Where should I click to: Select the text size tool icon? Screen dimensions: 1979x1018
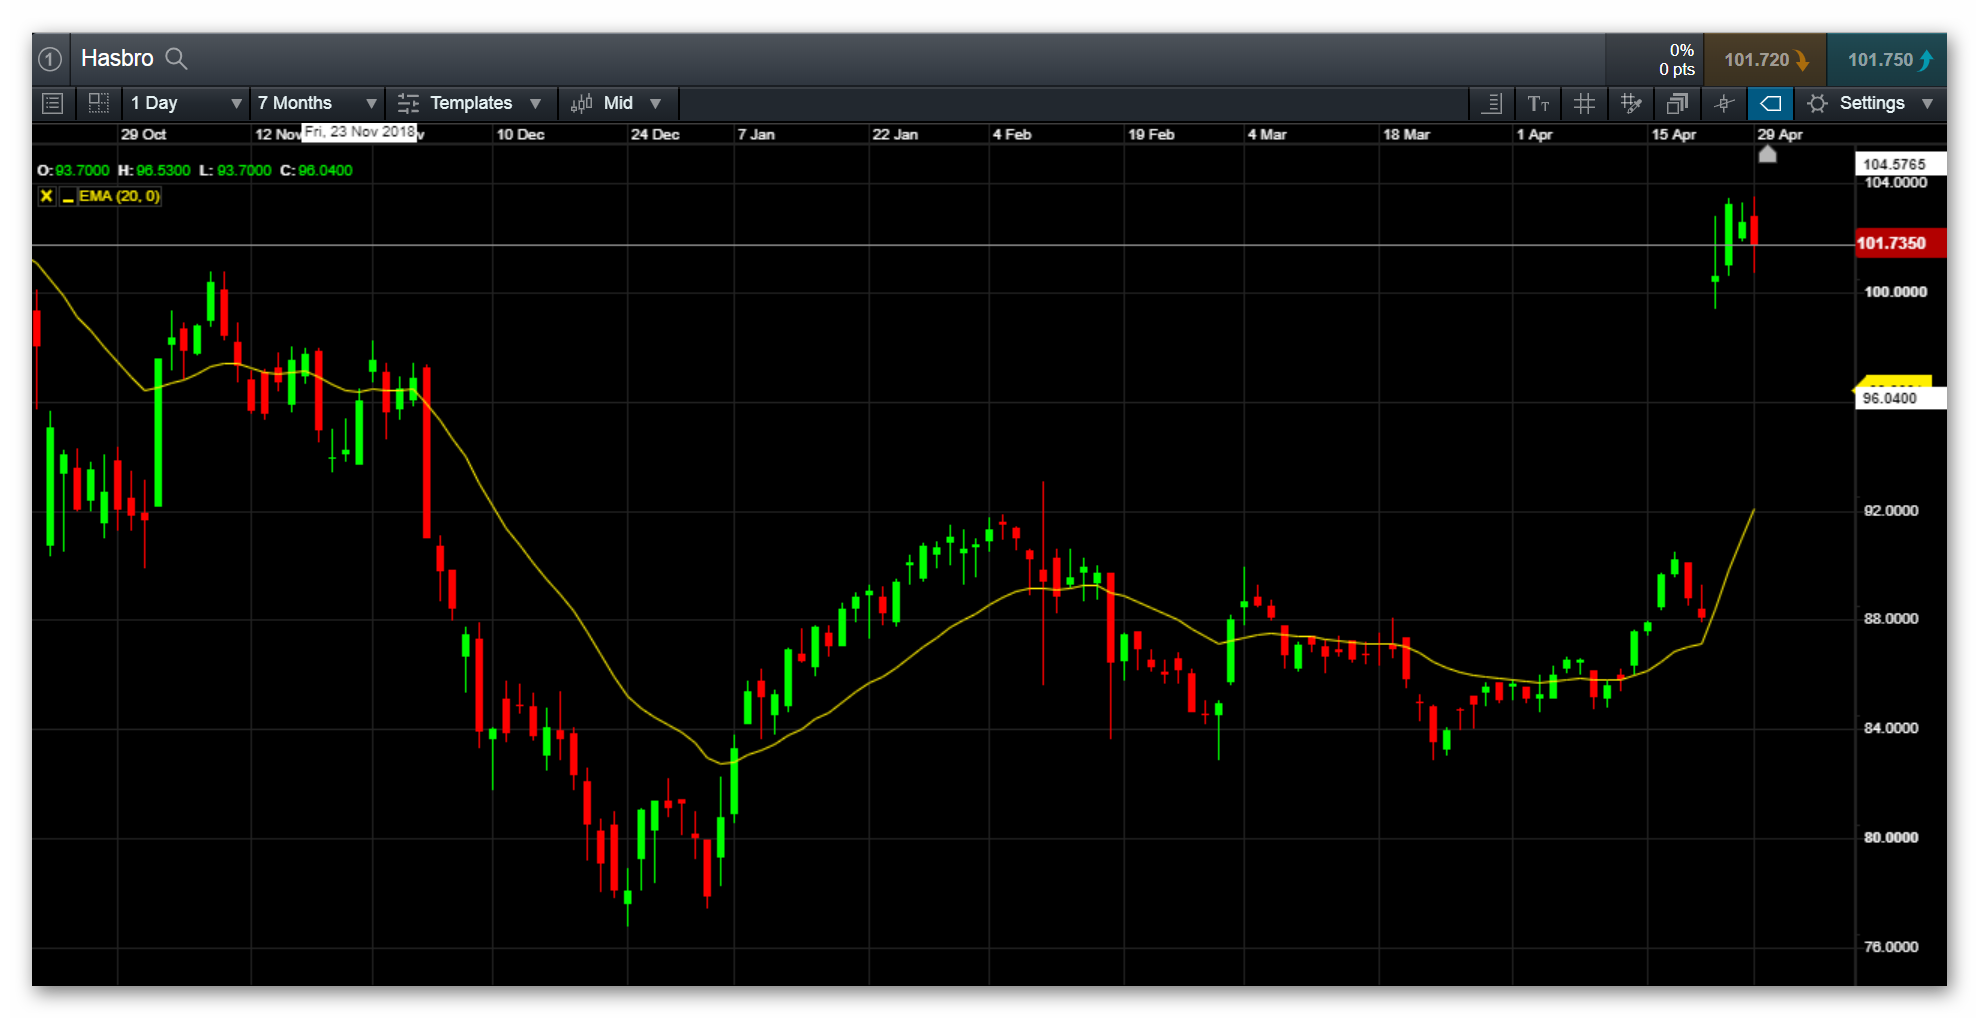tap(1538, 103)
